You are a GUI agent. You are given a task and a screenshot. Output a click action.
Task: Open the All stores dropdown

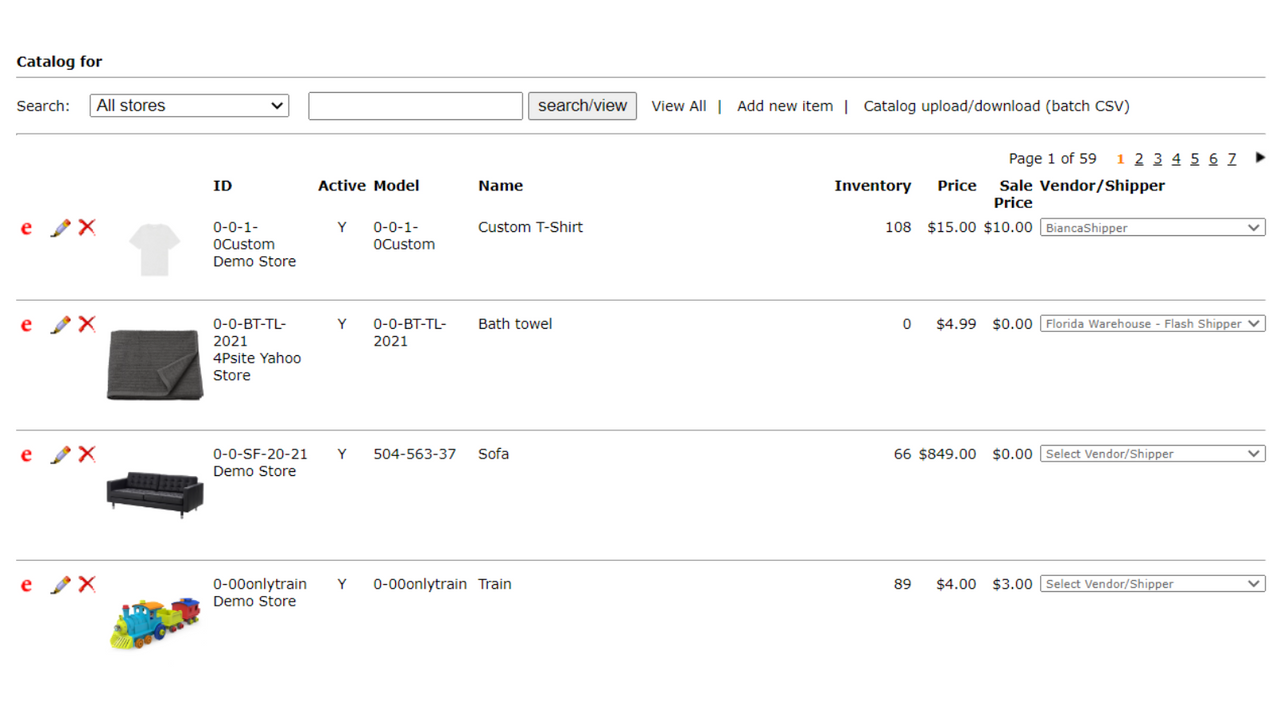pyautogui.click(x=188, y=105)
